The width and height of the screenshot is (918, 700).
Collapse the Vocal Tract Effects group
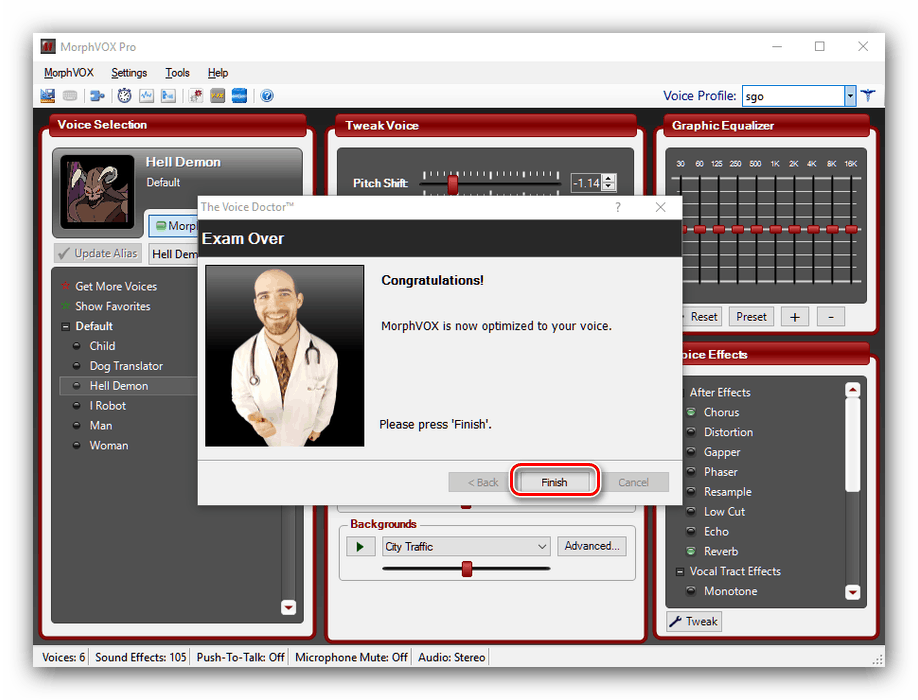tap(680, 572)
